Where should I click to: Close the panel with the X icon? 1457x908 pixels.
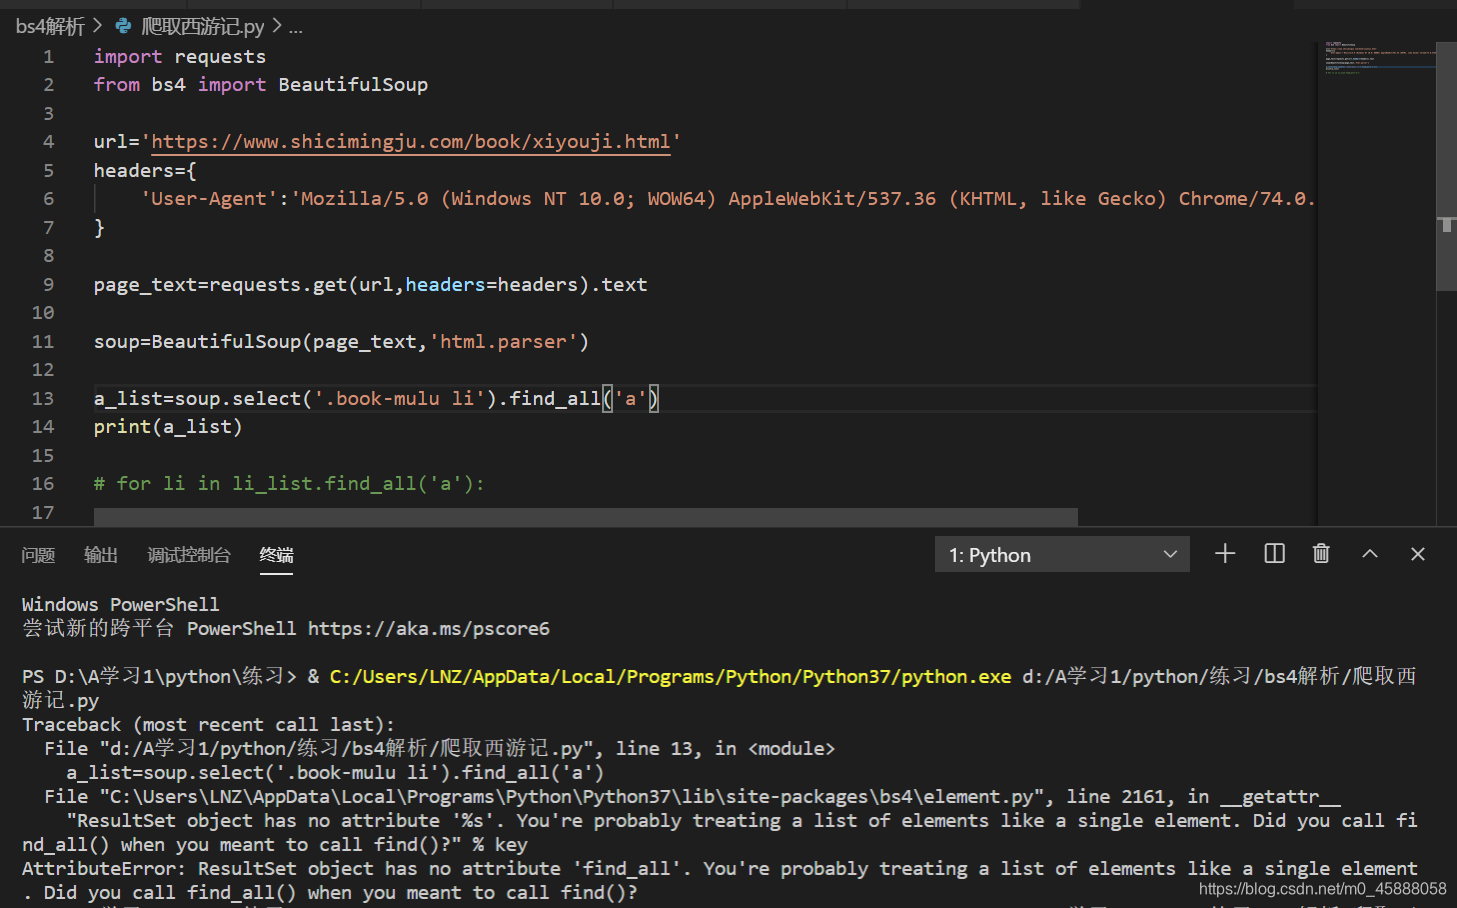click(1417, 553)
